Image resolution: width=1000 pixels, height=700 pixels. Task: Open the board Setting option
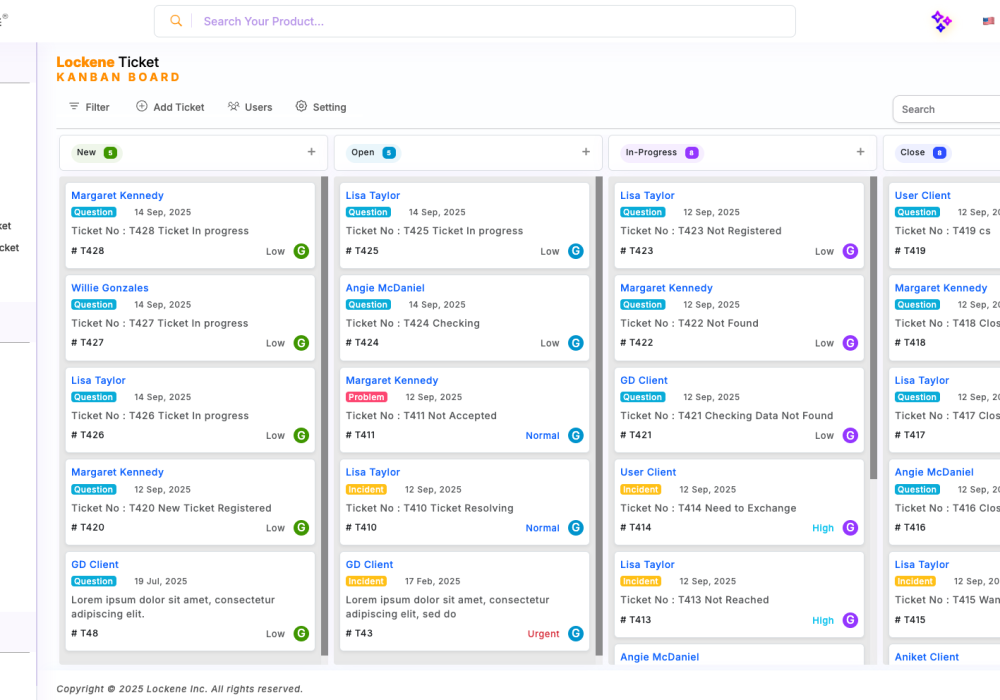coord(321,107)
